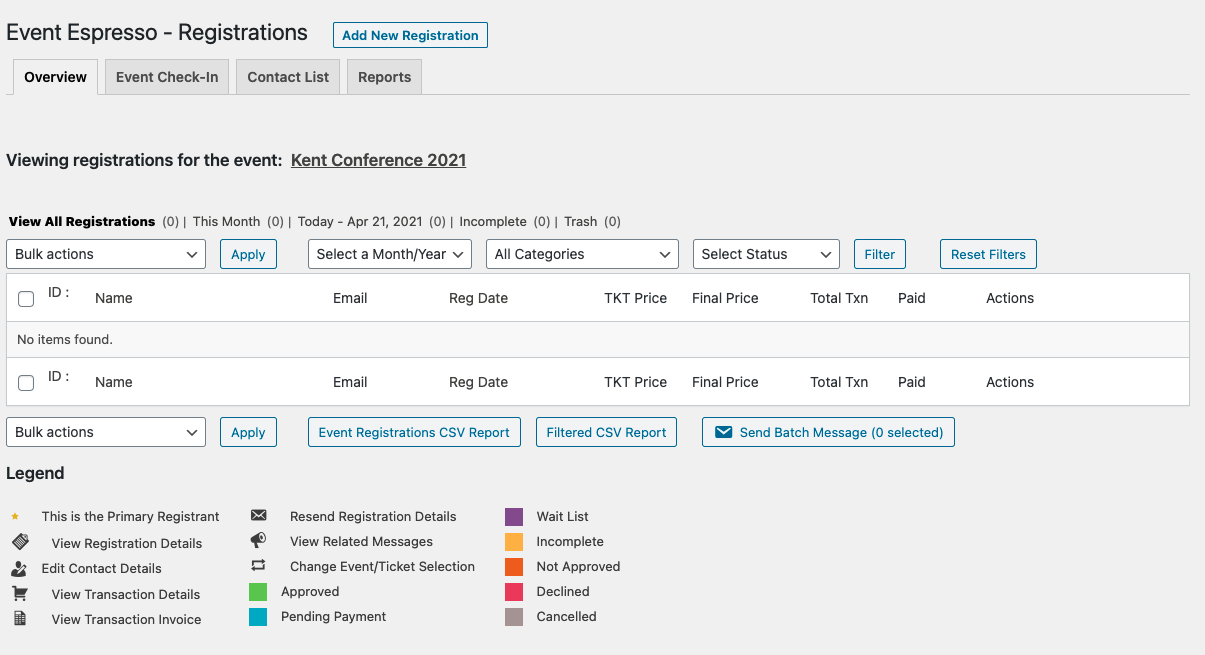Click Add New Registration button

pyautogui.click(x=410, y=35)
